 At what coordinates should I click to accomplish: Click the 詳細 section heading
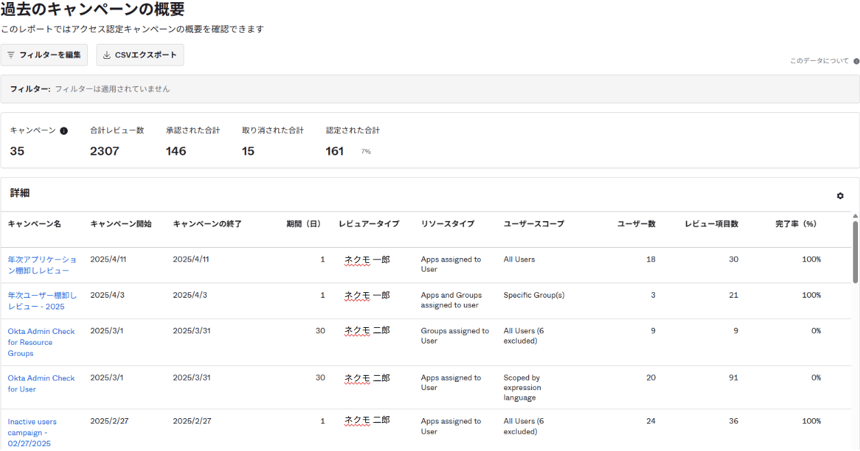click(x=20, y=193)
